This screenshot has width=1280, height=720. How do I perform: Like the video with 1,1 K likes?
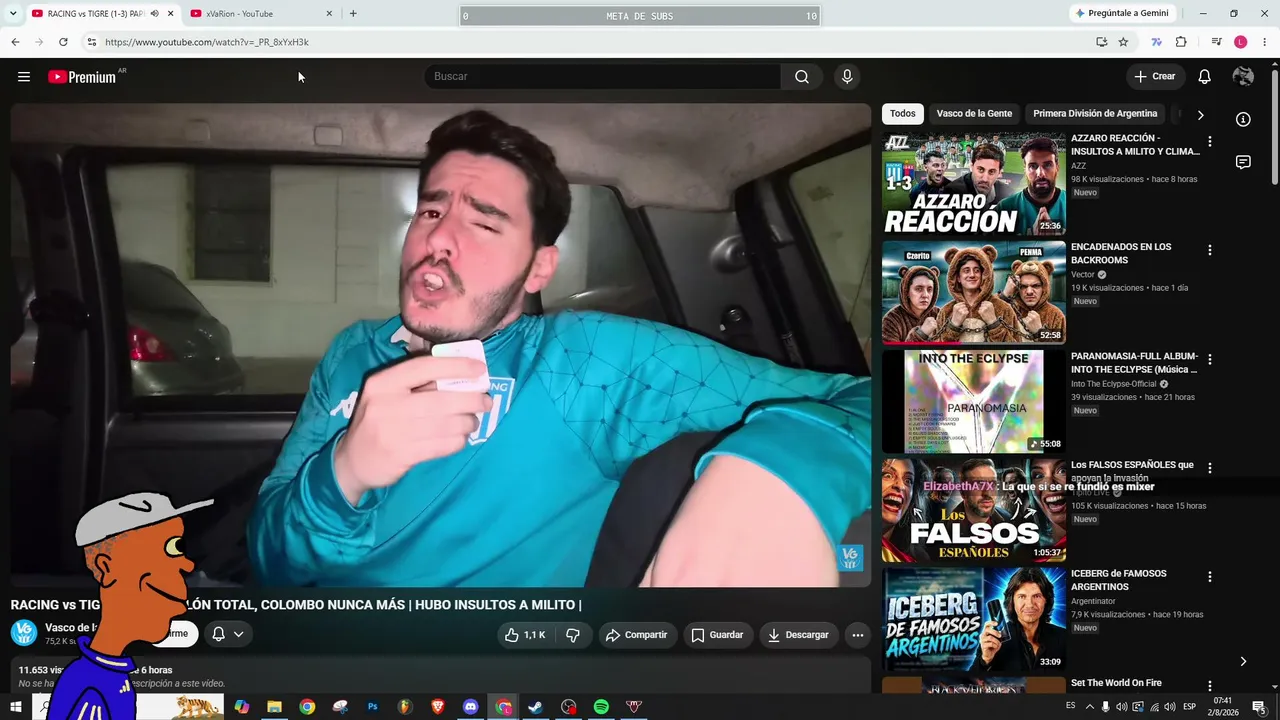525,635
